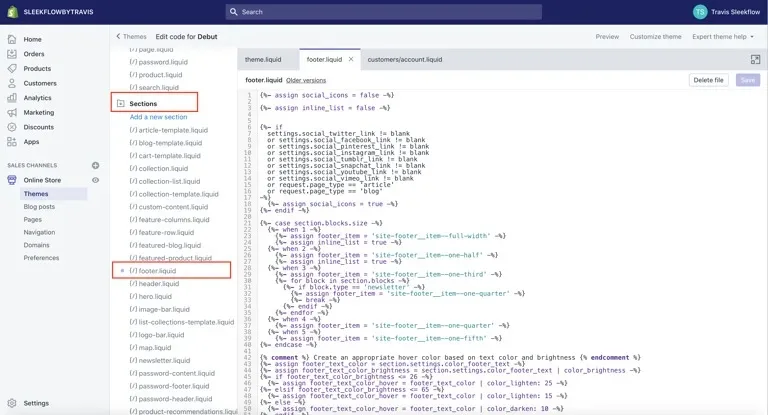Open password-header.liquid file
This screenshot has width=768, height=415.
point(171,399)
